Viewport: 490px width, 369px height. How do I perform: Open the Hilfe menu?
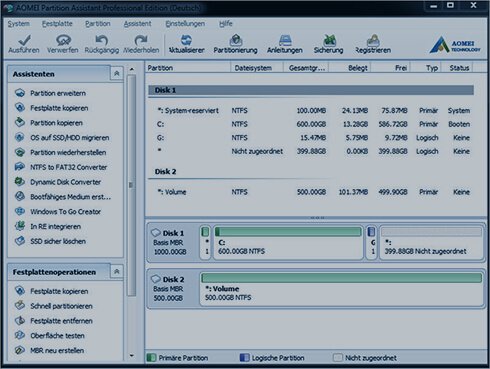click(x=226, y=24)
